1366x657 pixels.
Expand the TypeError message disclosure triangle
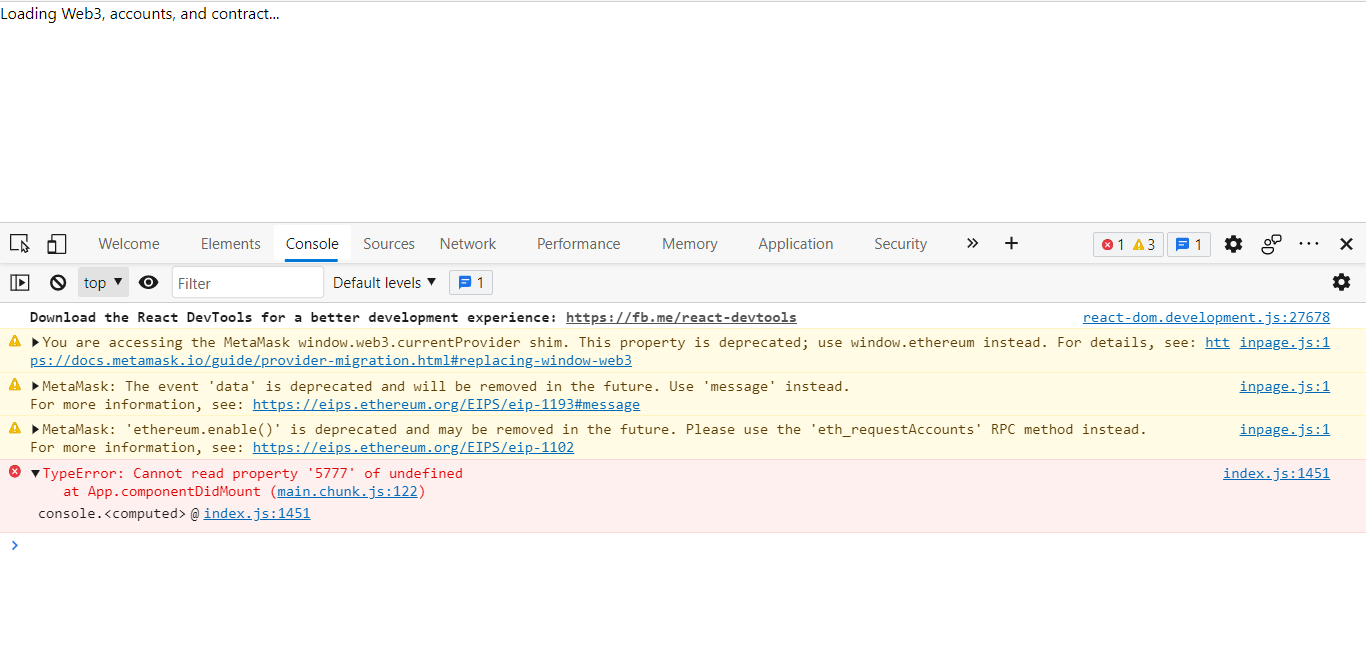click(x=34, y=472)
